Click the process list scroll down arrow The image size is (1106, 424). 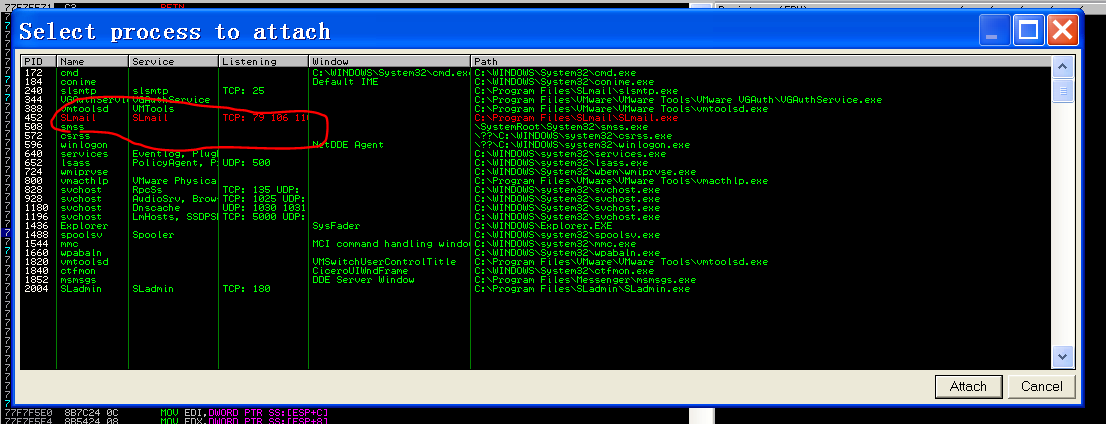click(x=1062, y=356)
